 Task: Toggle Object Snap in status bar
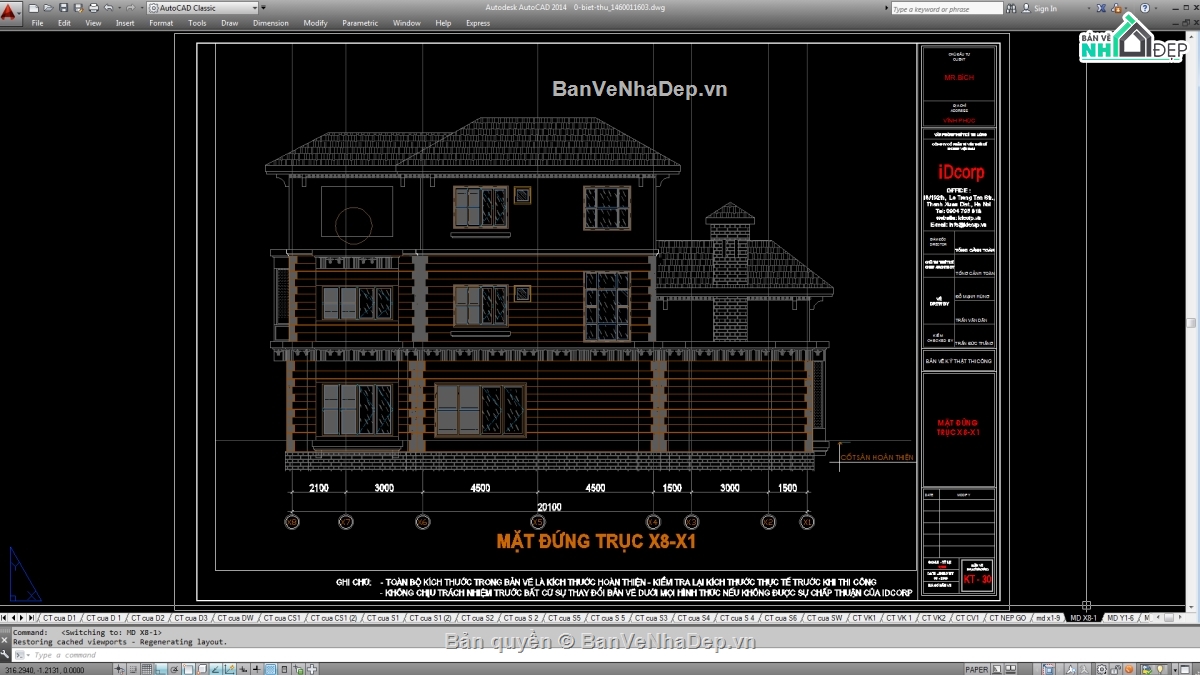click(188, 669)
